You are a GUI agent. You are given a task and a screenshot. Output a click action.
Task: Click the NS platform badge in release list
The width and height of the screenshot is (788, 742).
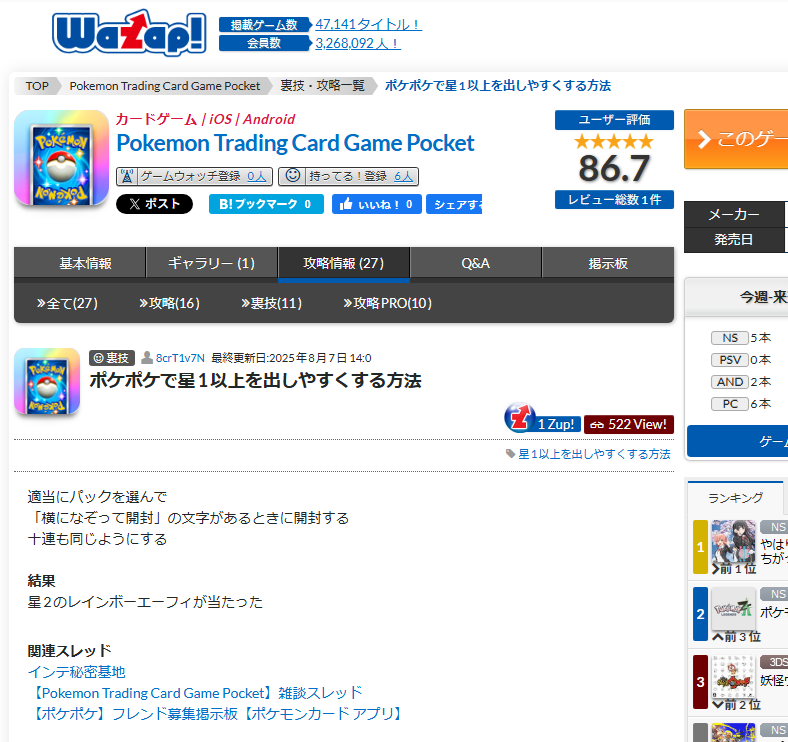click(730, 338)
